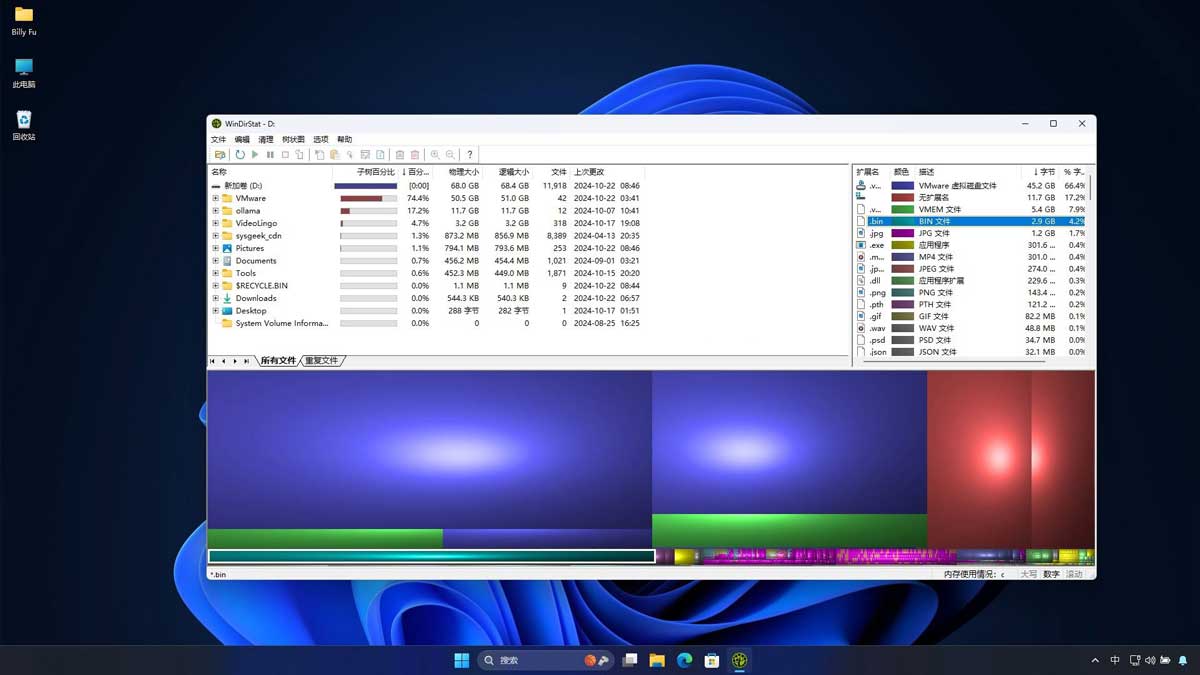Click the teal highlighted treemap block
This screenshot has height=675, width=1200.
tap(431, 556)
